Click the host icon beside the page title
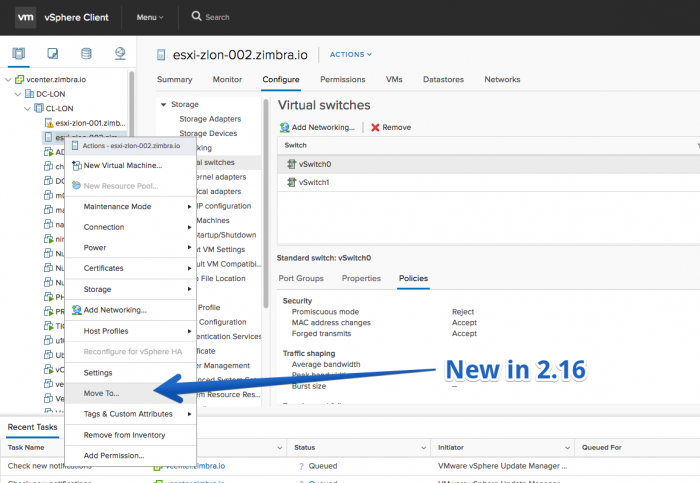The height and width of the screenshot is (483, 700). tap(161, 55)
